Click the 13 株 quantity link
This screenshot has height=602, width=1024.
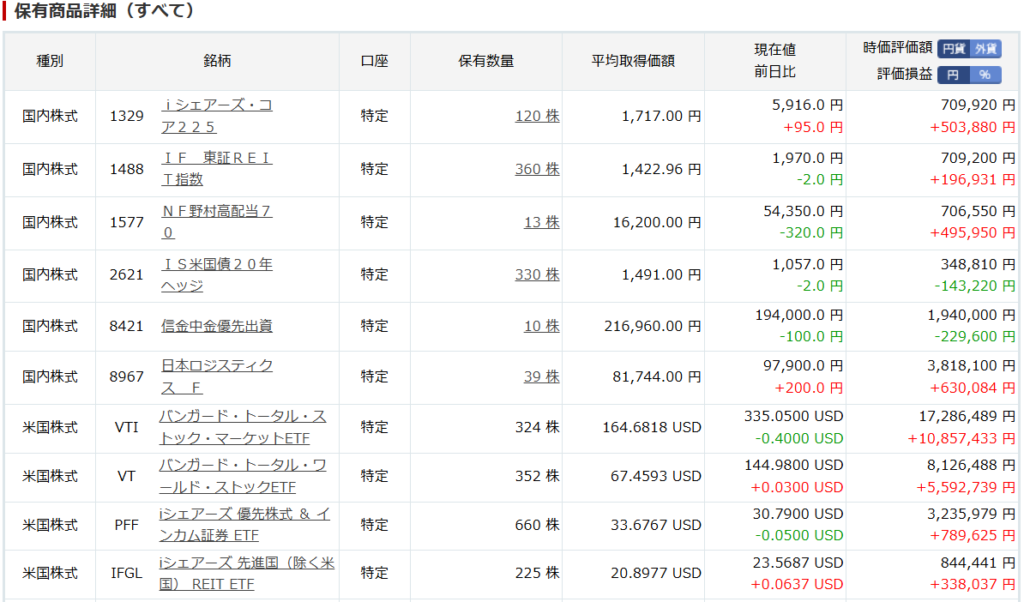point(541,222)
